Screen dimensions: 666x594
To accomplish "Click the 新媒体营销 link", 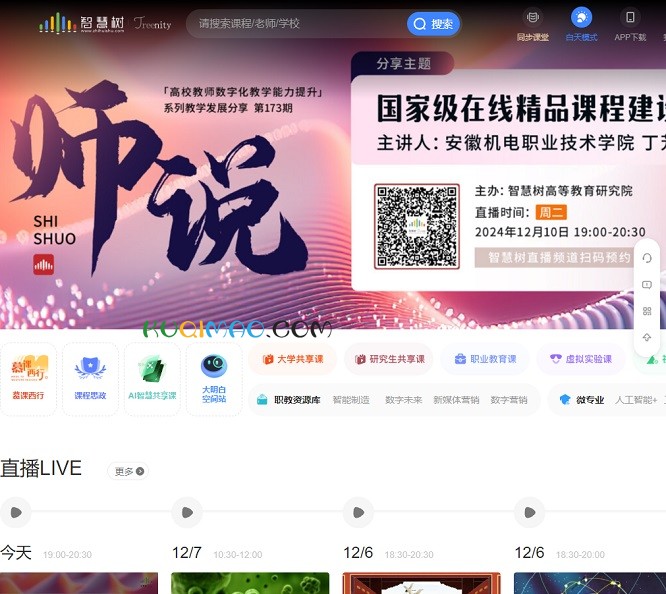I will (x=456, y=400).
